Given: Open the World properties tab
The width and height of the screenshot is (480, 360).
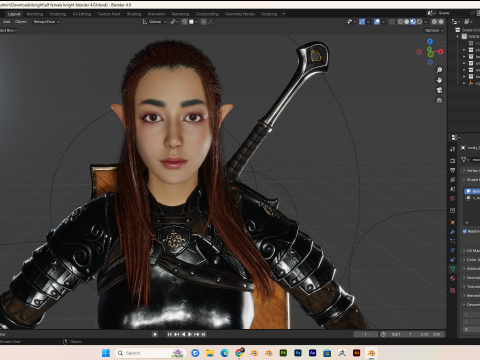Looking at the screenshot, I should click(452, 198).
